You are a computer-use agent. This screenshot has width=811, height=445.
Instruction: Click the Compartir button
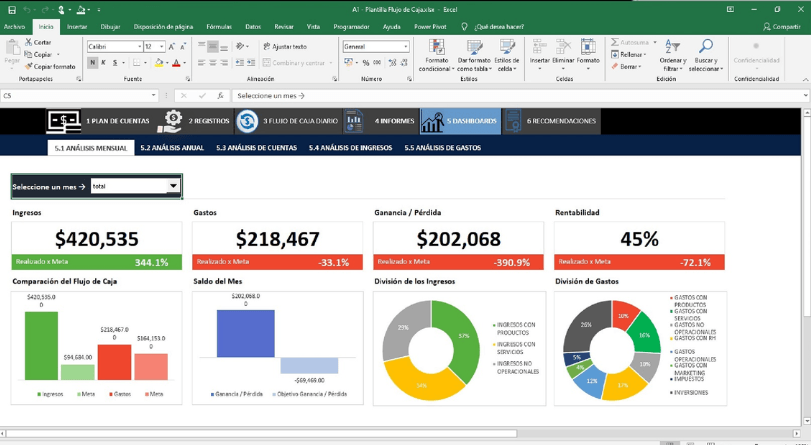coord(782,27)
